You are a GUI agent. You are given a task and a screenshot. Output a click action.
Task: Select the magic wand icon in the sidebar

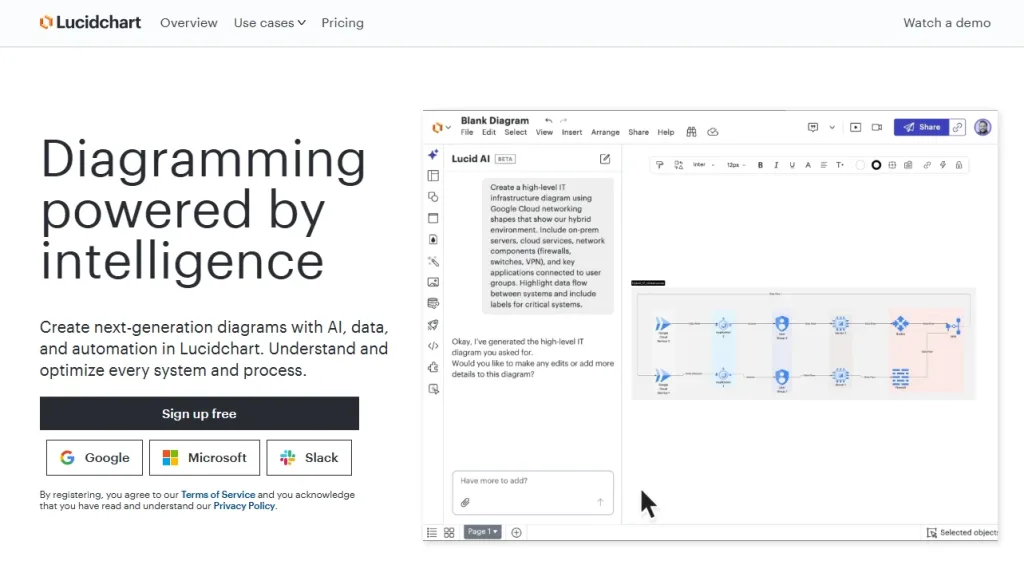point(433,261)
